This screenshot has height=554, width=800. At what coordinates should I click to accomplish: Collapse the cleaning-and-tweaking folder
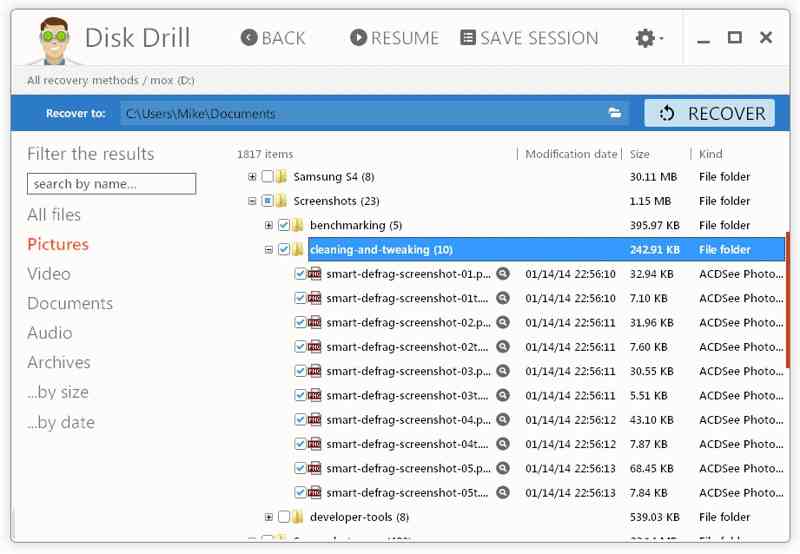(268, 249)
